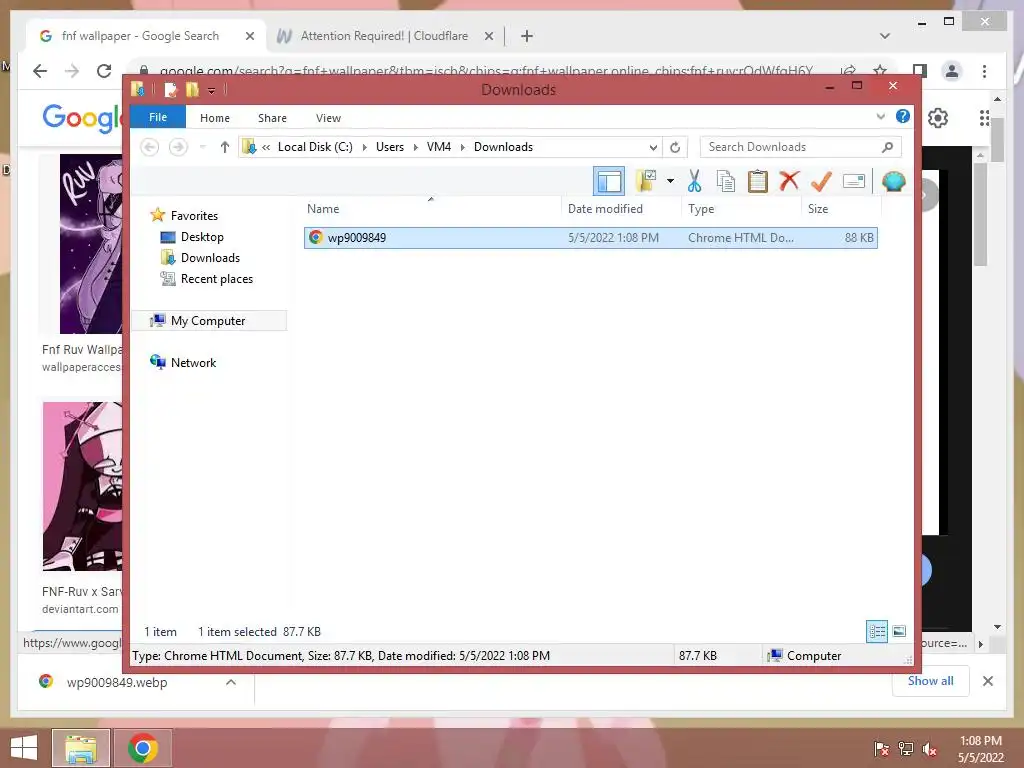Screen dimensions: 1024x768
Task: Close the Chrome downloads bar
Action: point(987,681)
